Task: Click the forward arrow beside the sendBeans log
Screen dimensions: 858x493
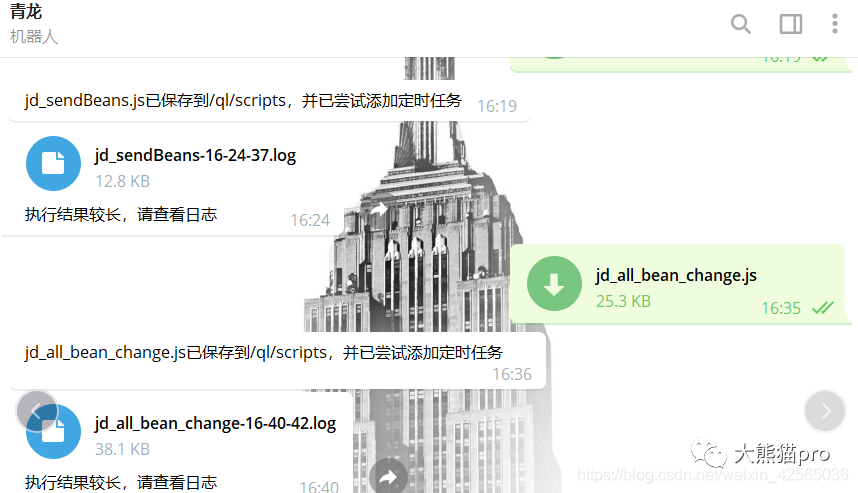Action: pos(379,210)
